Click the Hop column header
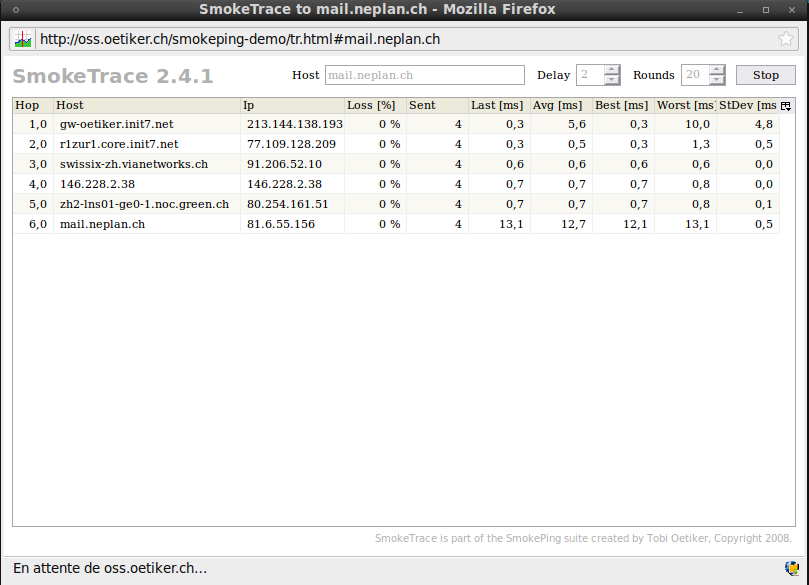The width and height of the screenshot is (809, 585). (x=32, y=106)
